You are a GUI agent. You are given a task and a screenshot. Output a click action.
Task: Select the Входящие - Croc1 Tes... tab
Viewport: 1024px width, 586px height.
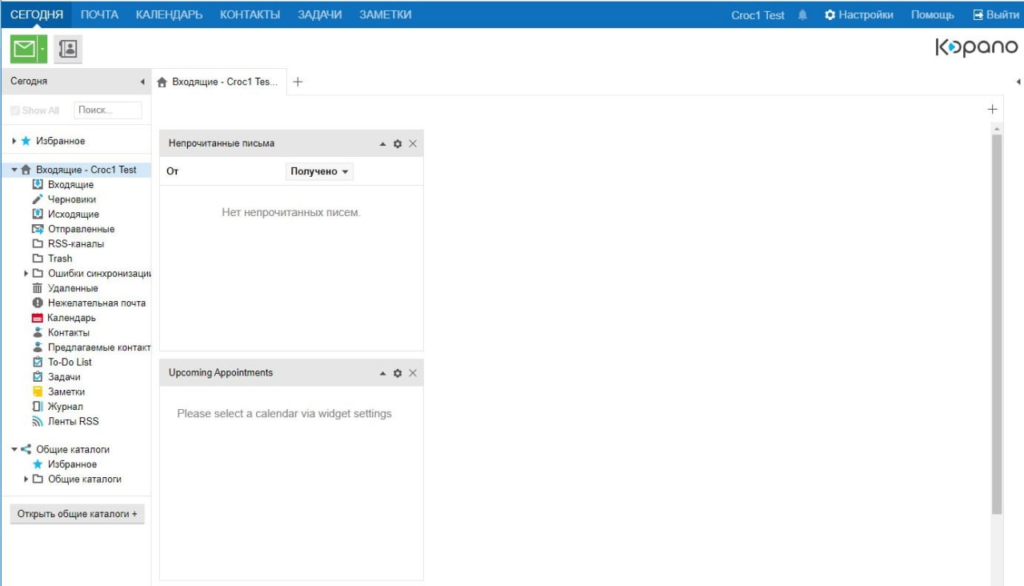(x=219, y=82)
